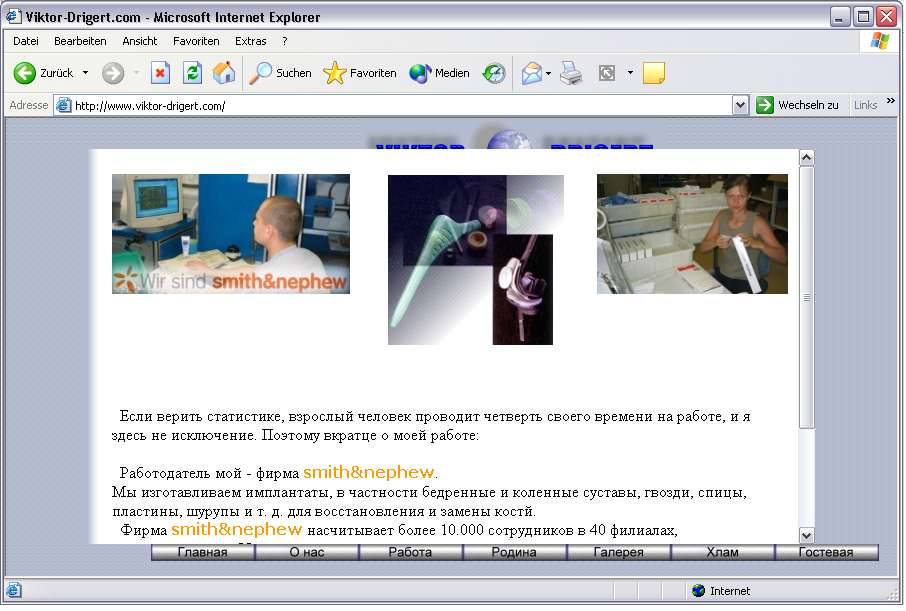Viewport: 906px width, 611px height.
Task: Open Suchen search with the magnifier icon
Action: coord(260,73)
